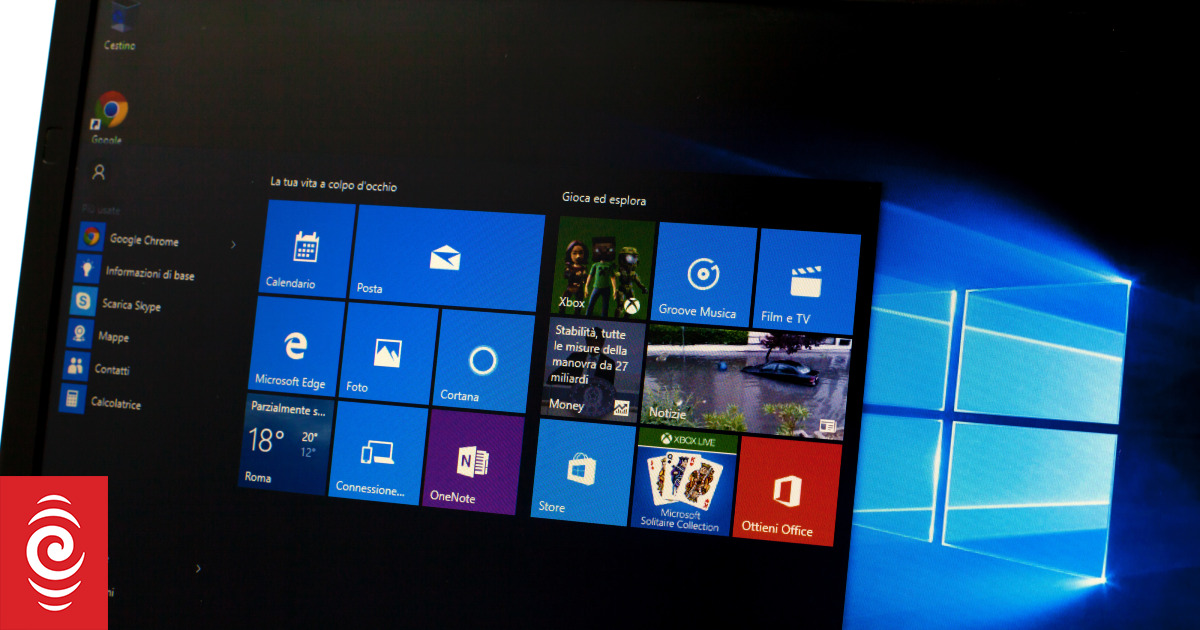Viewport: 1200px width, 630px height.
Task: Launch the OneNote tile
Action: (x=474, y=462)
